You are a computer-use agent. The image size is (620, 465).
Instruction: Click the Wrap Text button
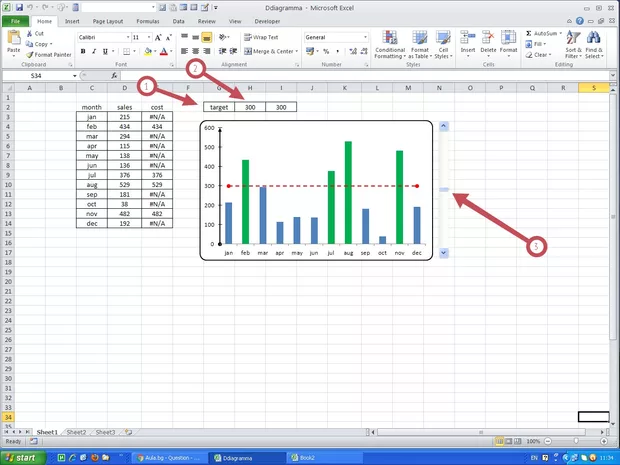pyautogui.click(x=261, y=37)
